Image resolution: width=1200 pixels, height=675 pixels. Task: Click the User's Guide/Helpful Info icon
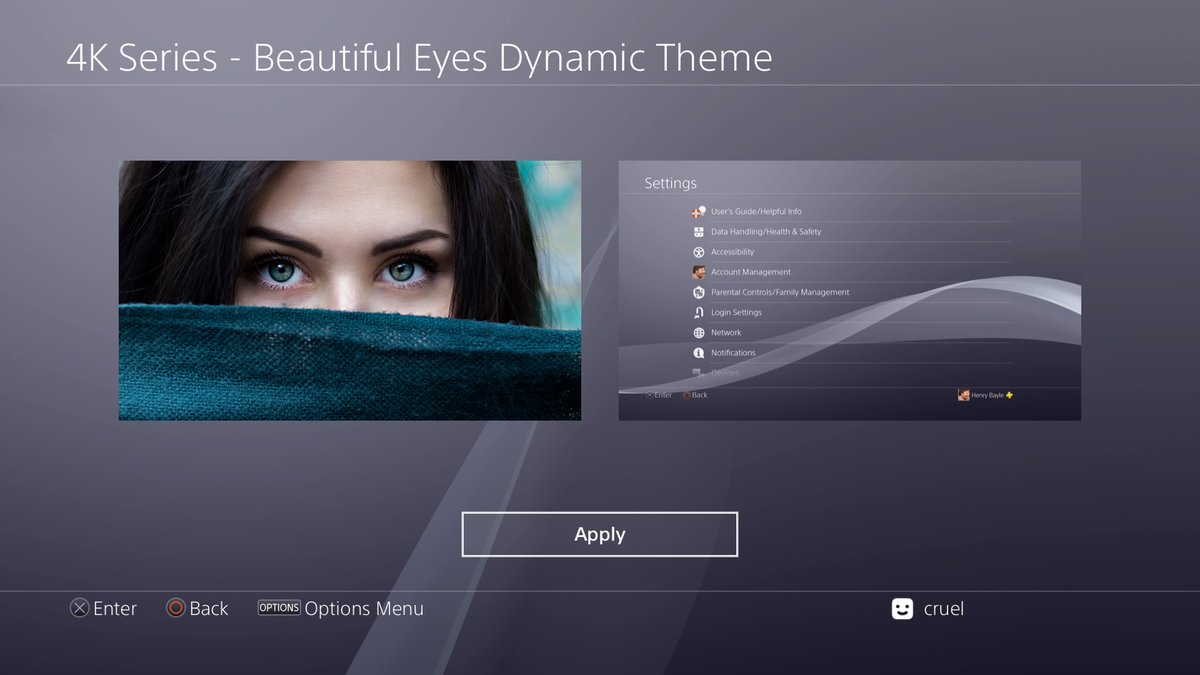tap(697, 211)
